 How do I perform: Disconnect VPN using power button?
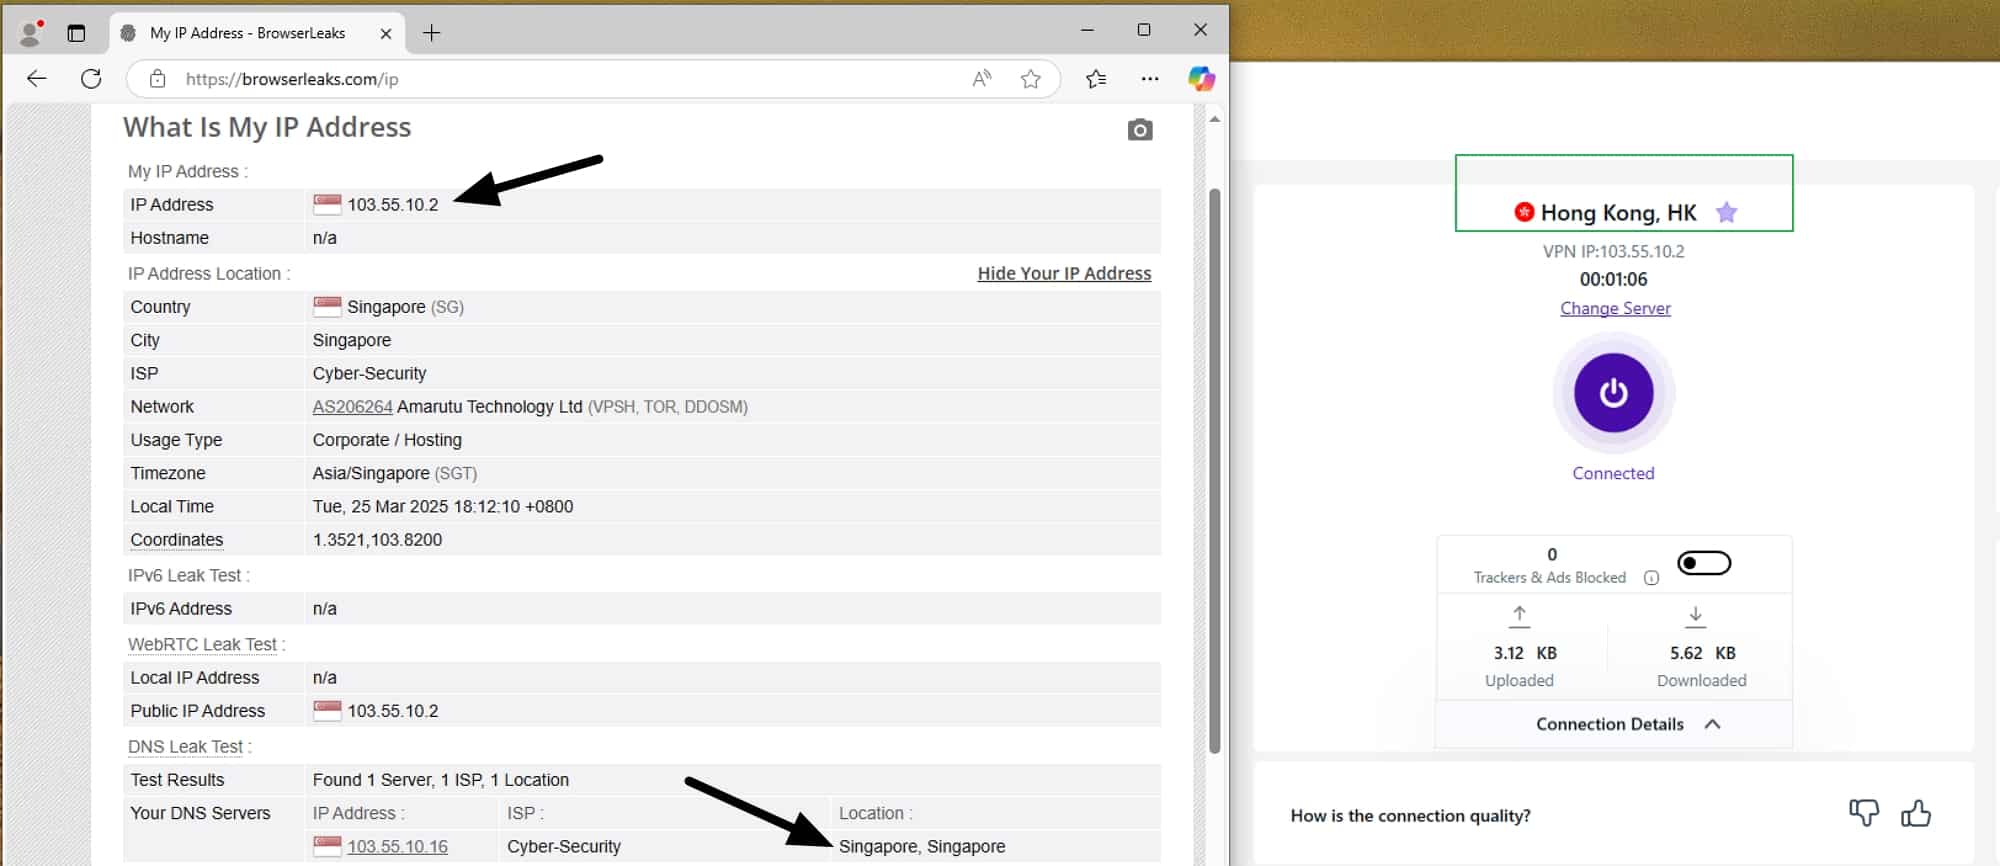click(1613, 393)
